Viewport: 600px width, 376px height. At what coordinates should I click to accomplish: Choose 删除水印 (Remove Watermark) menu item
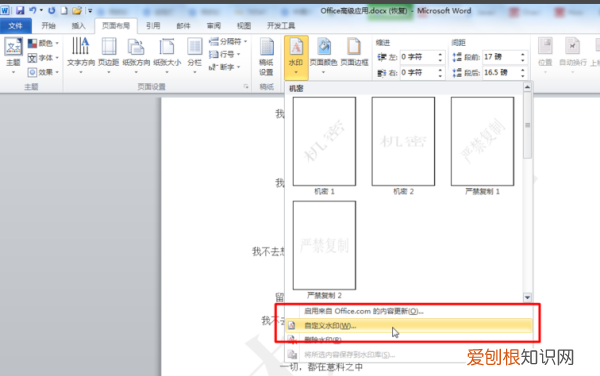[409, 339]
